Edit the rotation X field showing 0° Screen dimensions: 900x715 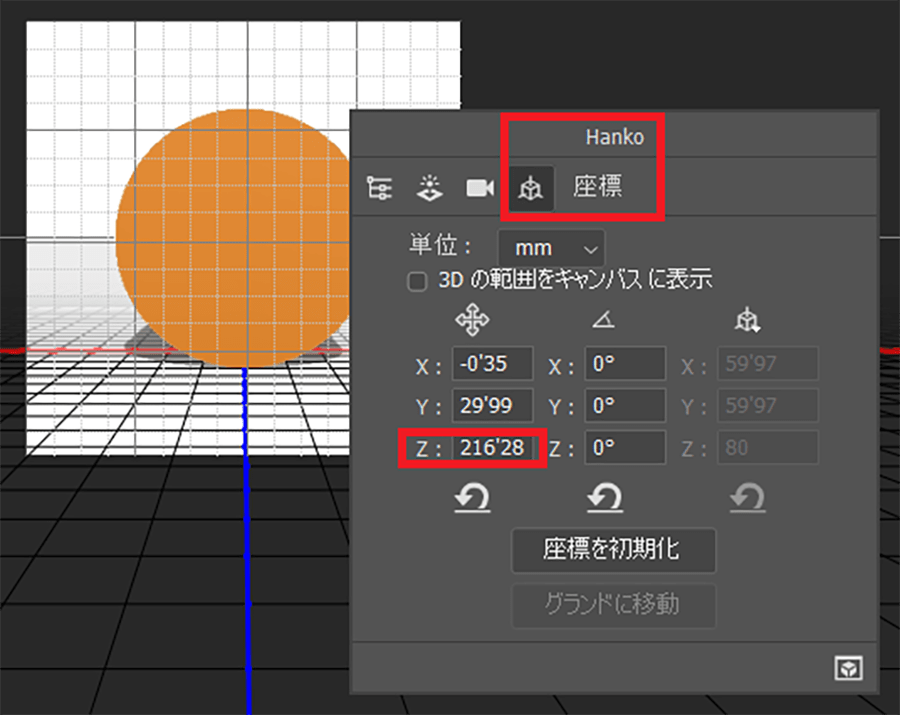[x=625, y=364]
